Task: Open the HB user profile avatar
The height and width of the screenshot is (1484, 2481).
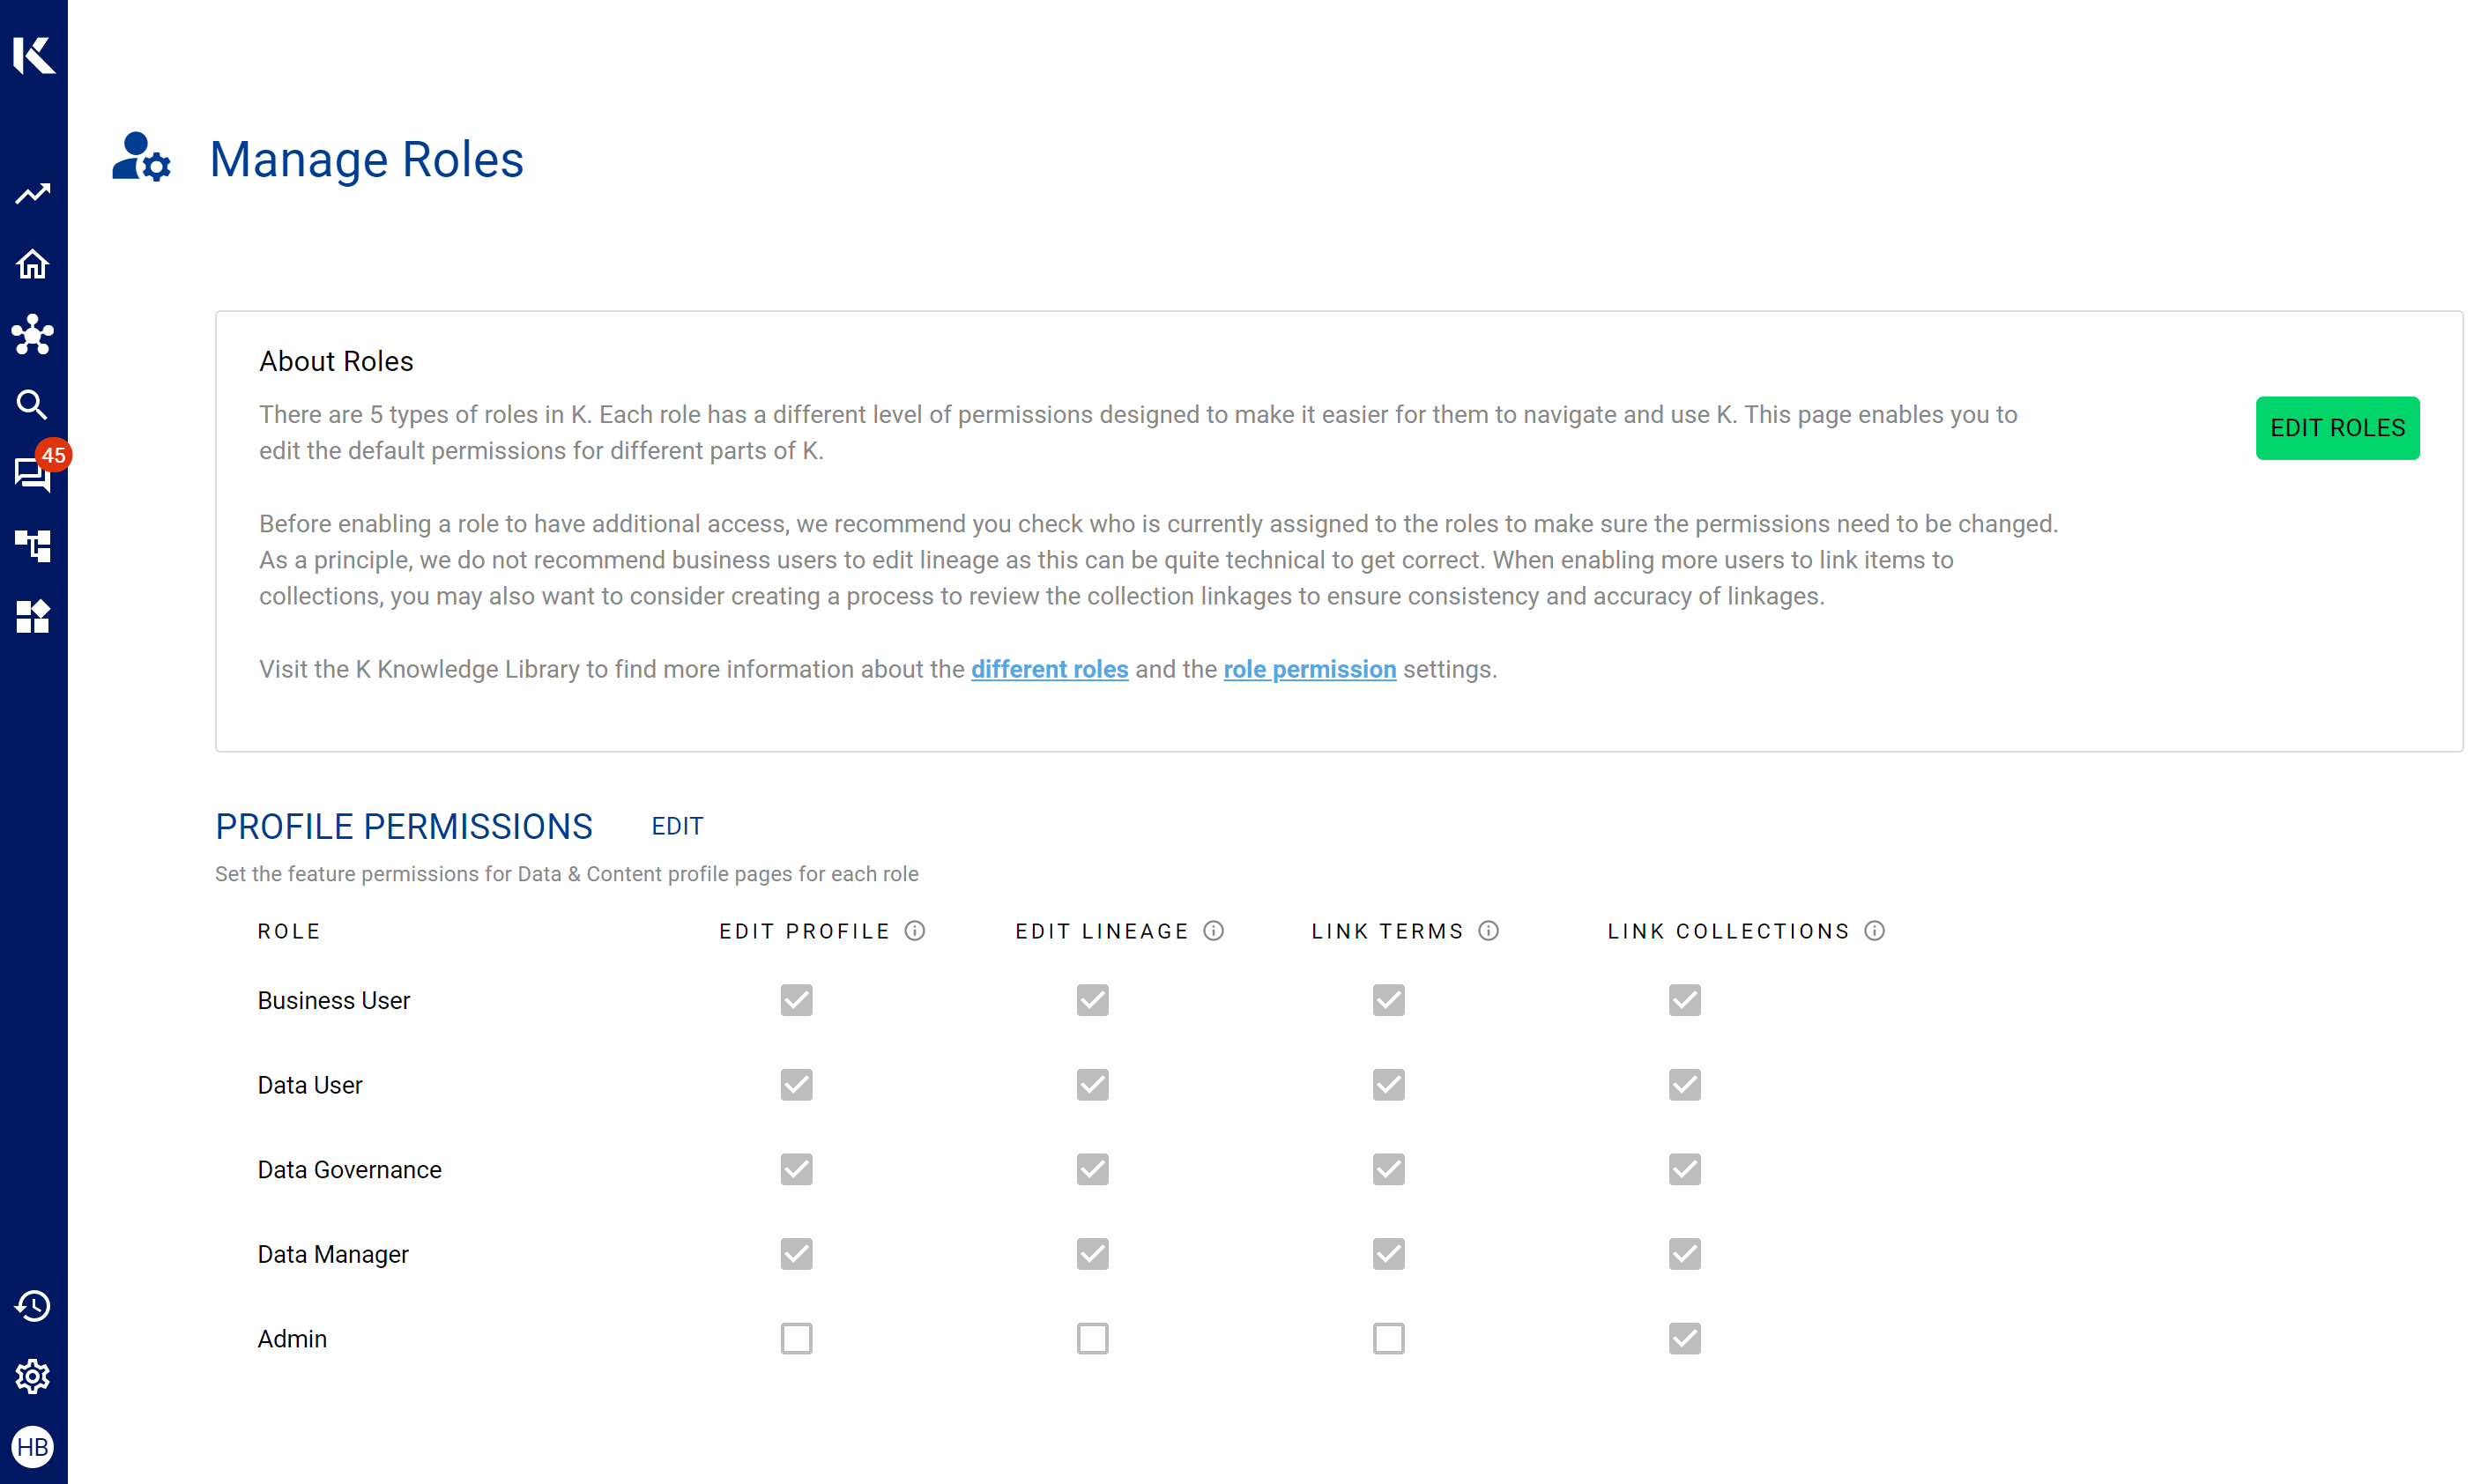Action: pos(33,1447)
